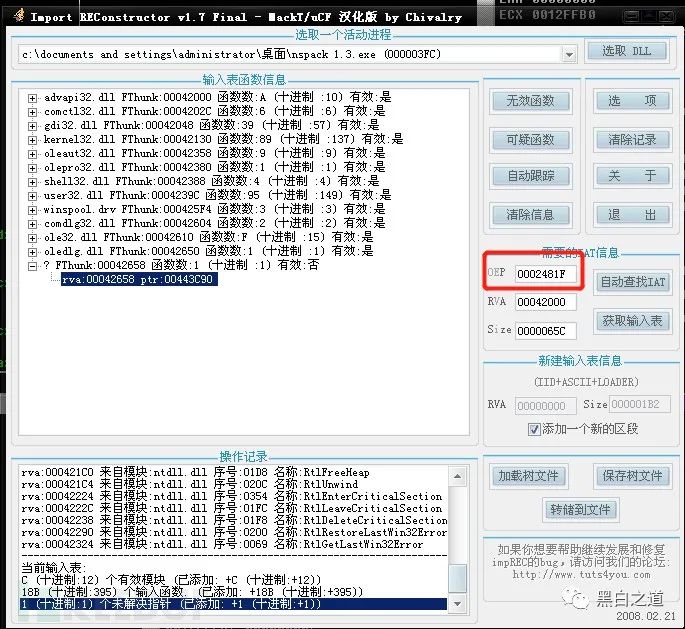Toggle the 添加一个新的区段 checkbox
This screenshot has height=629, width=685.
pos(535,429)
